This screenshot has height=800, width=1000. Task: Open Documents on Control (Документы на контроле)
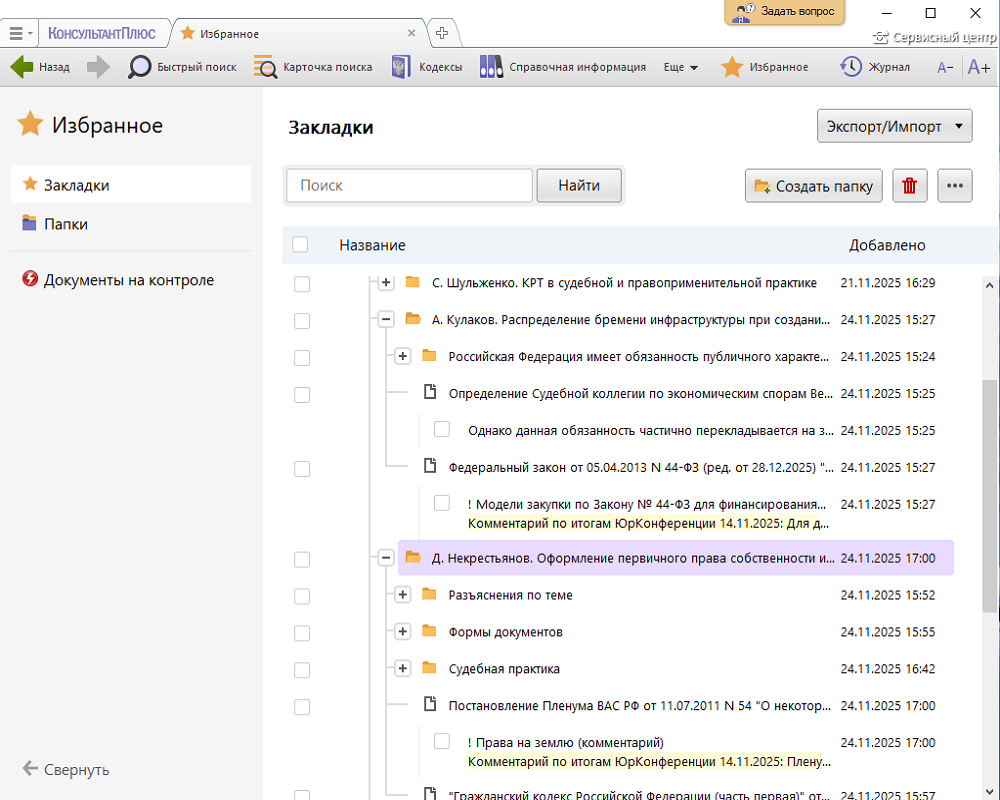128,280
